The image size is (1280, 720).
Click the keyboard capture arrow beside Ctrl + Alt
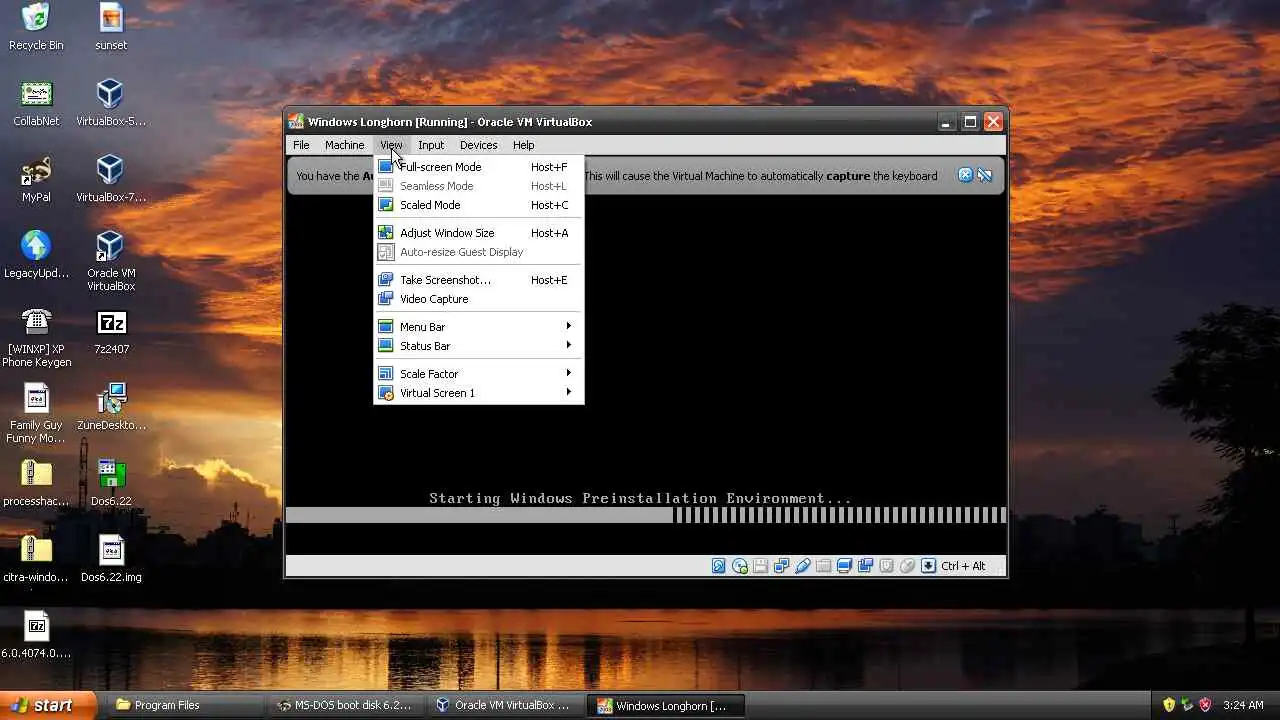point(928,566)
